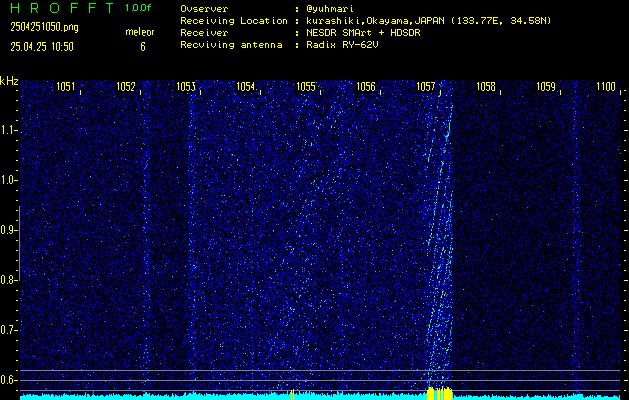This screenshot has width=629, height=400.
Task: Click the 1056 time axis marker
Action: 366,87
